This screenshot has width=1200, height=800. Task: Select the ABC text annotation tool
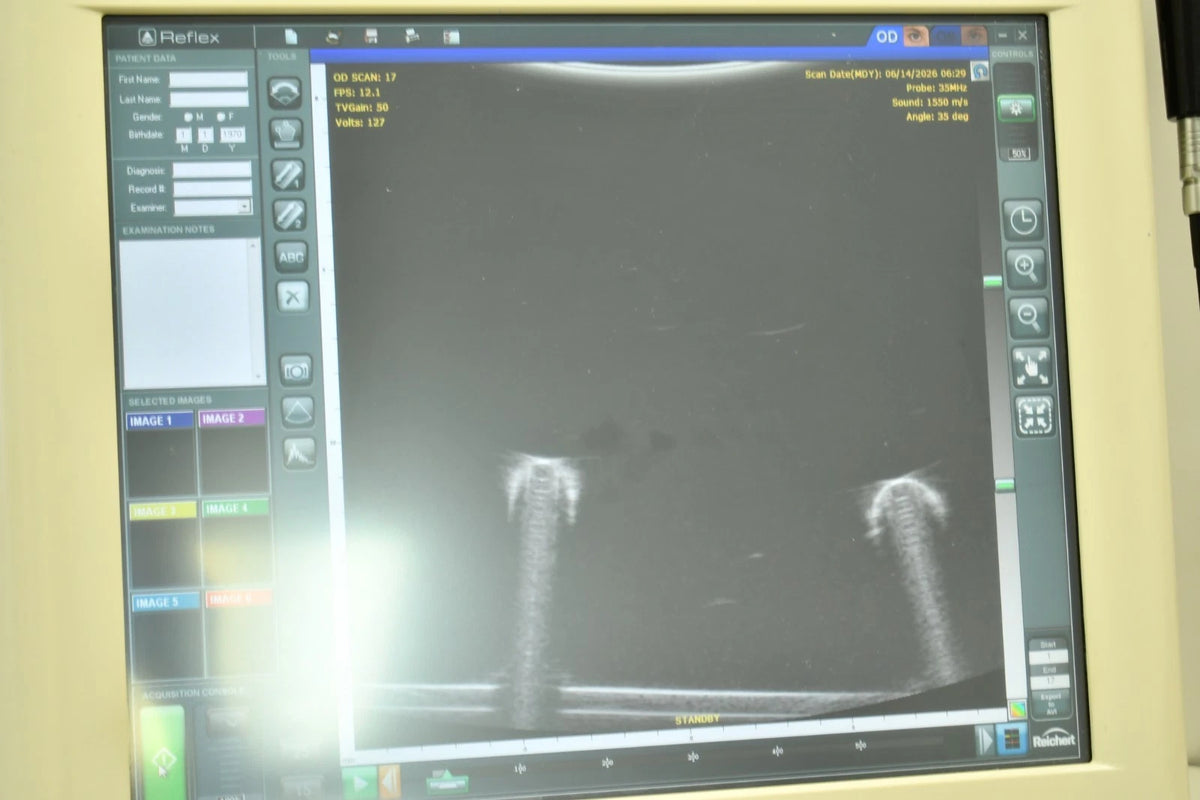[291, 256]
